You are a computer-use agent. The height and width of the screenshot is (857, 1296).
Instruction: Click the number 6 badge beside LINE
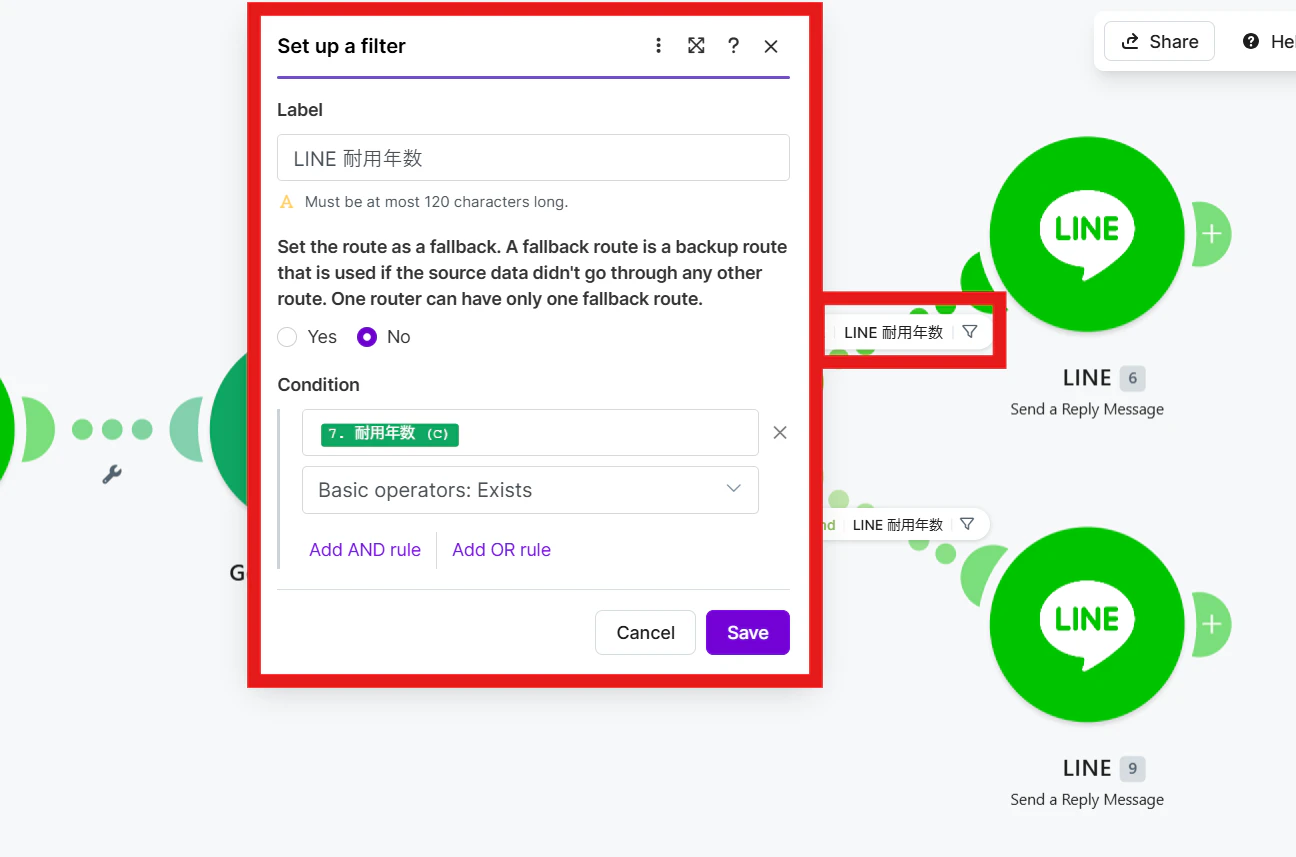tap(1132, 378)
